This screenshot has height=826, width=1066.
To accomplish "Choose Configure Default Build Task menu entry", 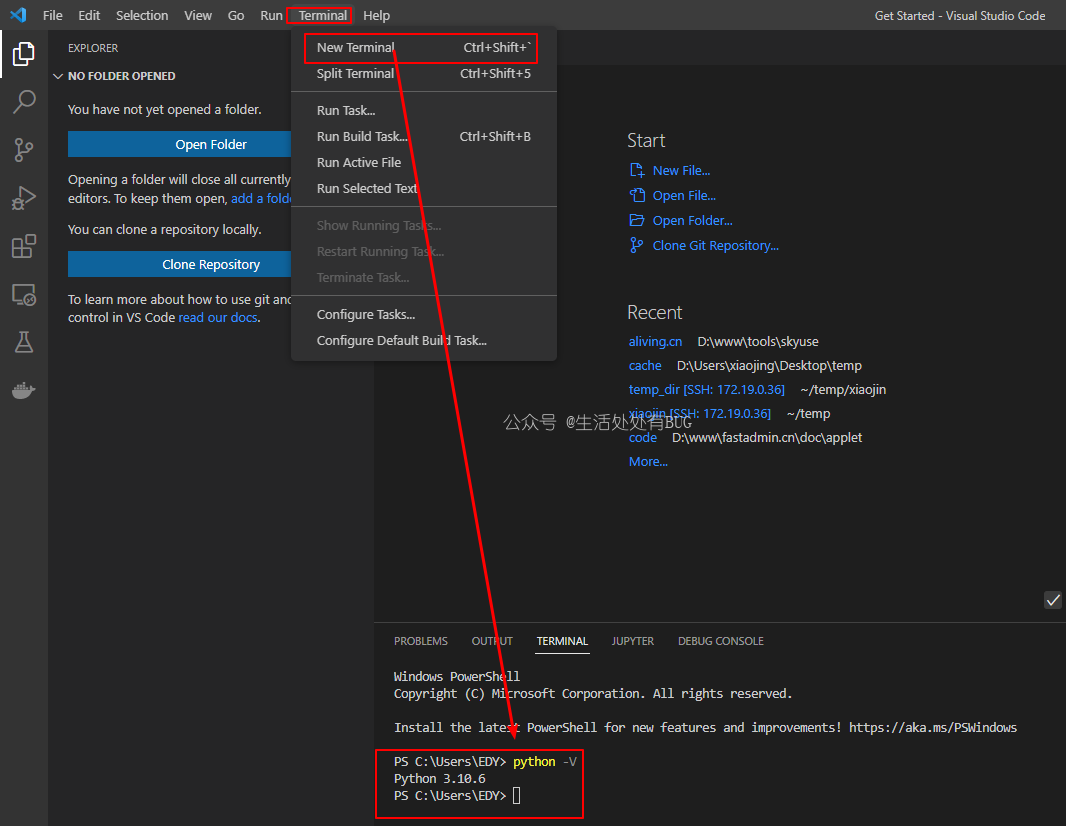I will [401, 341].
